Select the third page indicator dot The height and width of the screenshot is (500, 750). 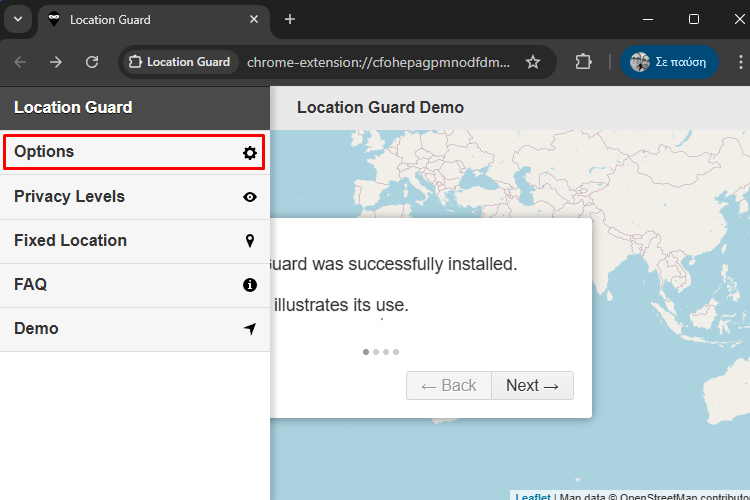tap(386, 352)
